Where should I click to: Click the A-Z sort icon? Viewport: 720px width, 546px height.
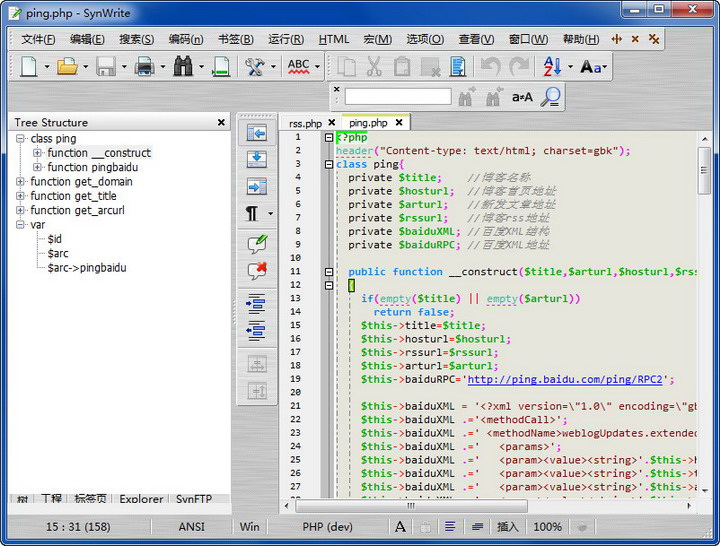552,67
